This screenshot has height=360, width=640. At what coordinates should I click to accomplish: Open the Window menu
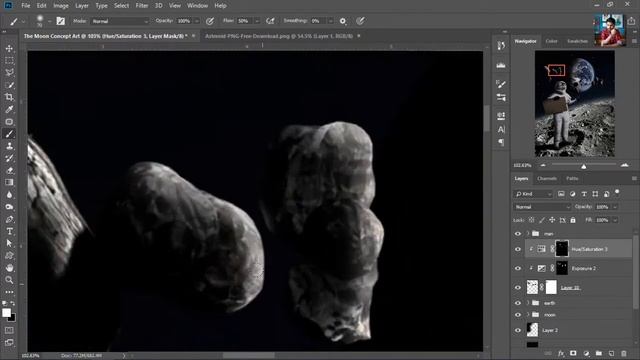(x=198, y=6)
